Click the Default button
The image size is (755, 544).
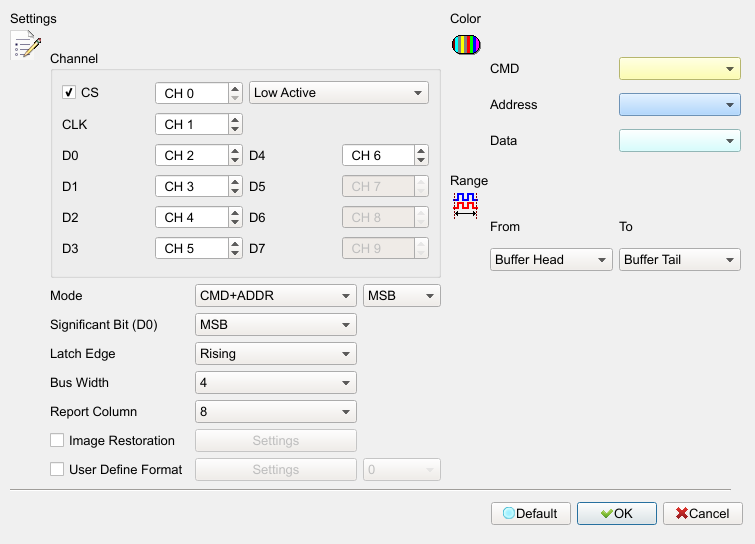pos(531,513)
